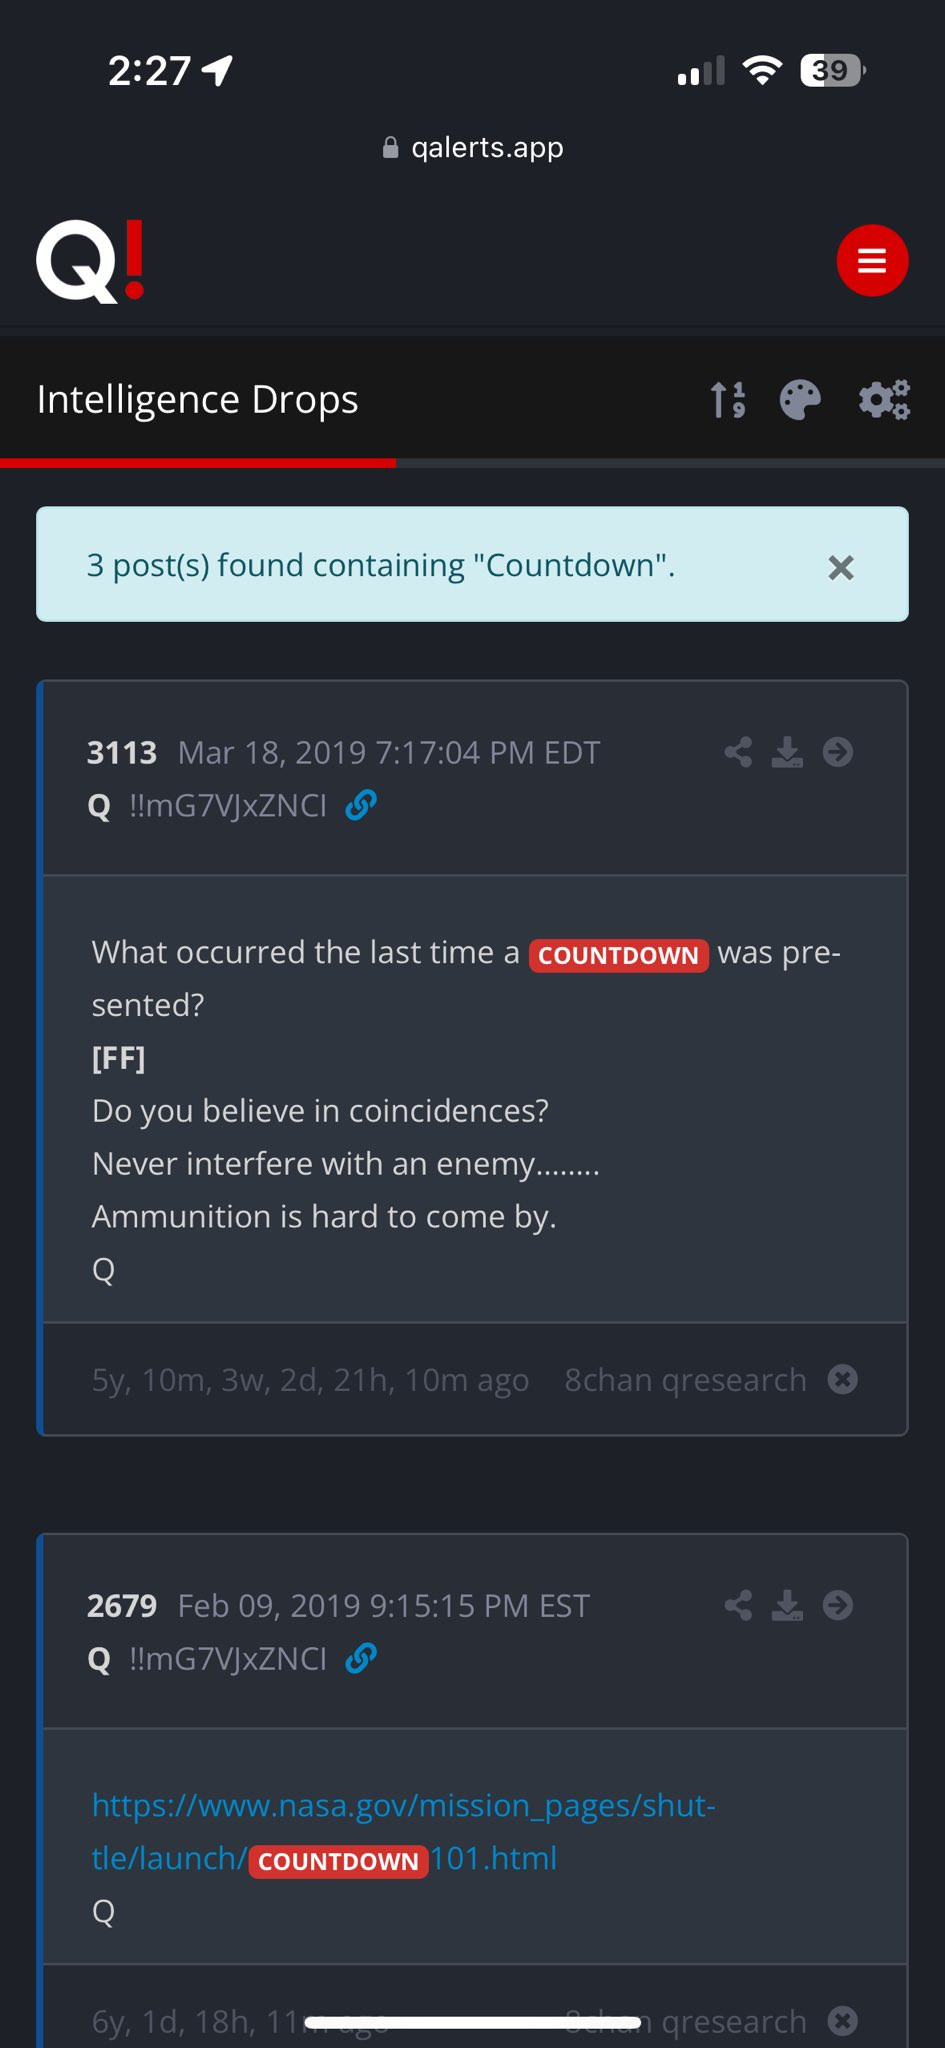Share post 3113
Image resolution: width=945 pixels, height=2048 pixels.
click(738, 752)
